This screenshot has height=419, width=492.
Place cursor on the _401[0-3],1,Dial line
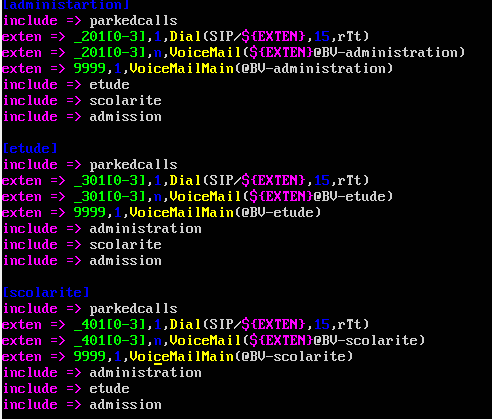[186, 324]
